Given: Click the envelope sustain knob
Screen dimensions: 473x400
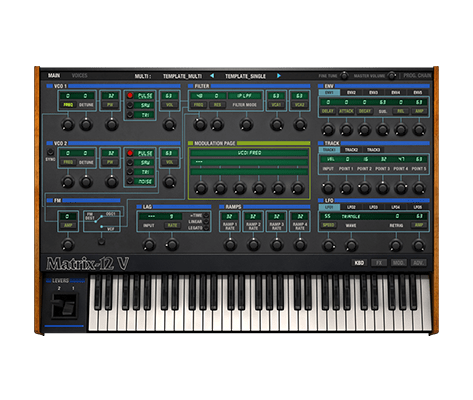Looking at the screenshot, I should click(383, 129).
